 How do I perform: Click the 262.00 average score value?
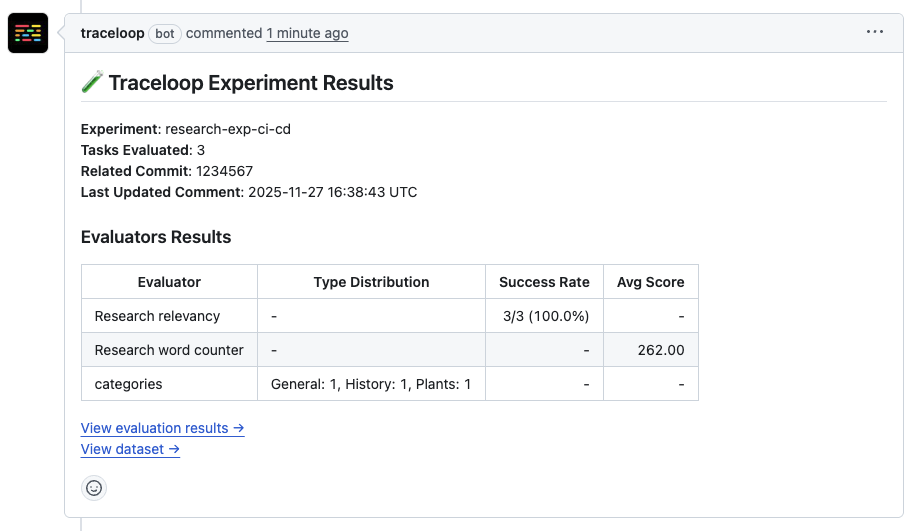click(661, 350)
